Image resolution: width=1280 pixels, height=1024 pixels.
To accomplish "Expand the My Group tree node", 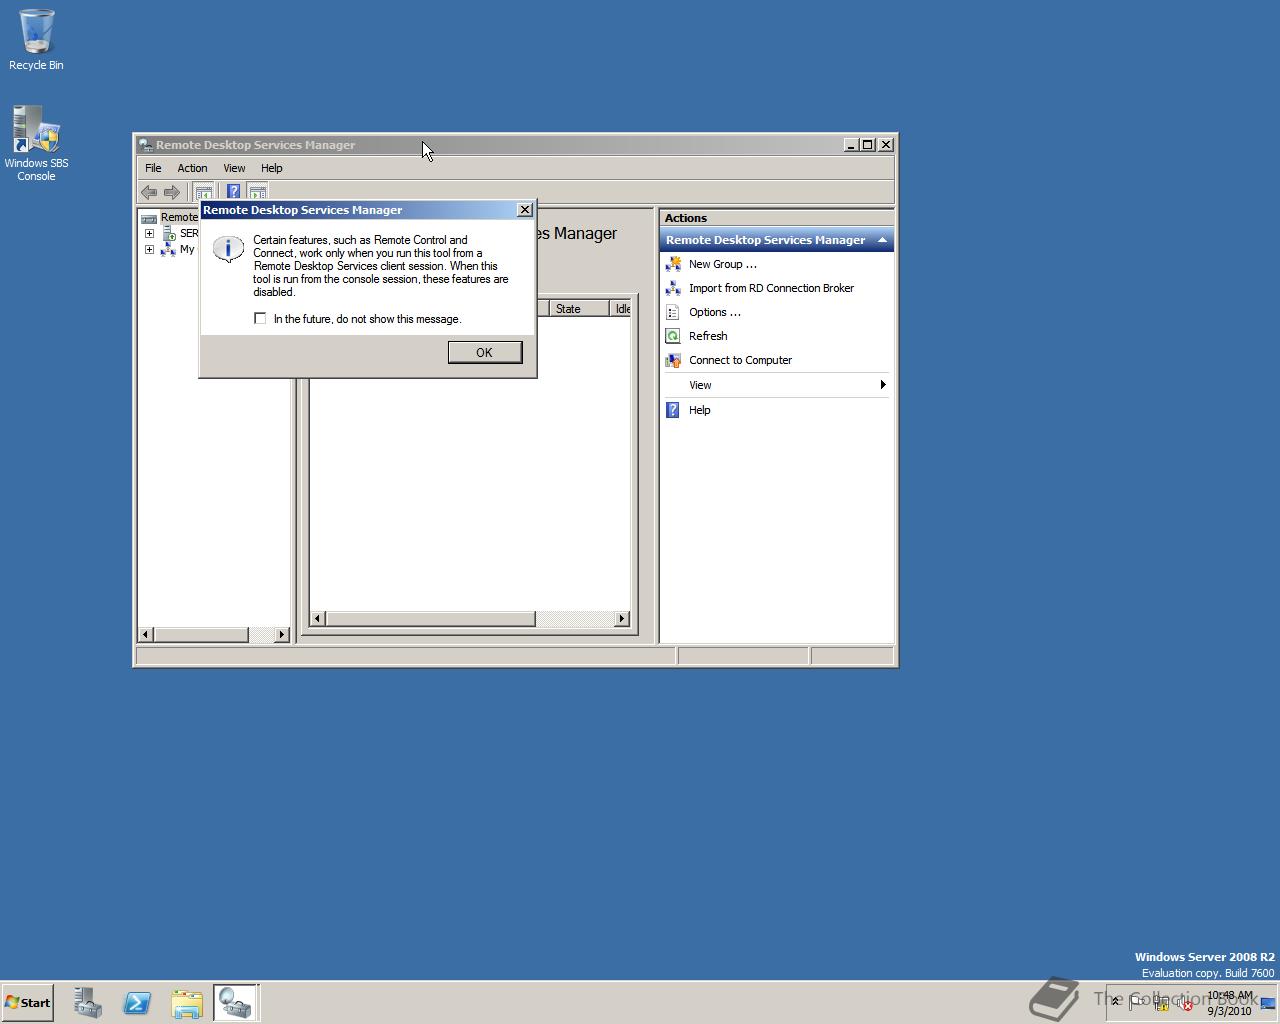I will coord(149,249).
